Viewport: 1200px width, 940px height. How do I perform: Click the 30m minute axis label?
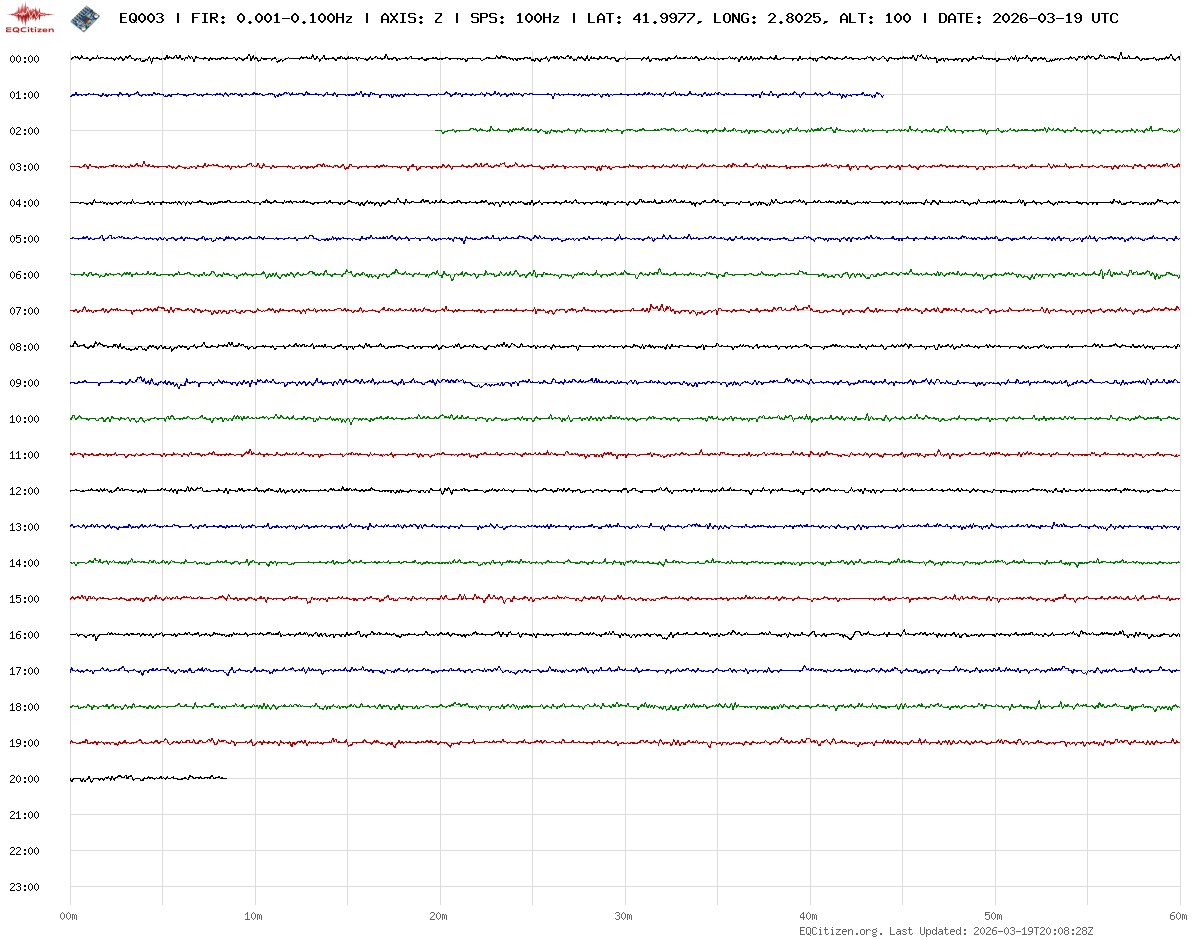624,916
